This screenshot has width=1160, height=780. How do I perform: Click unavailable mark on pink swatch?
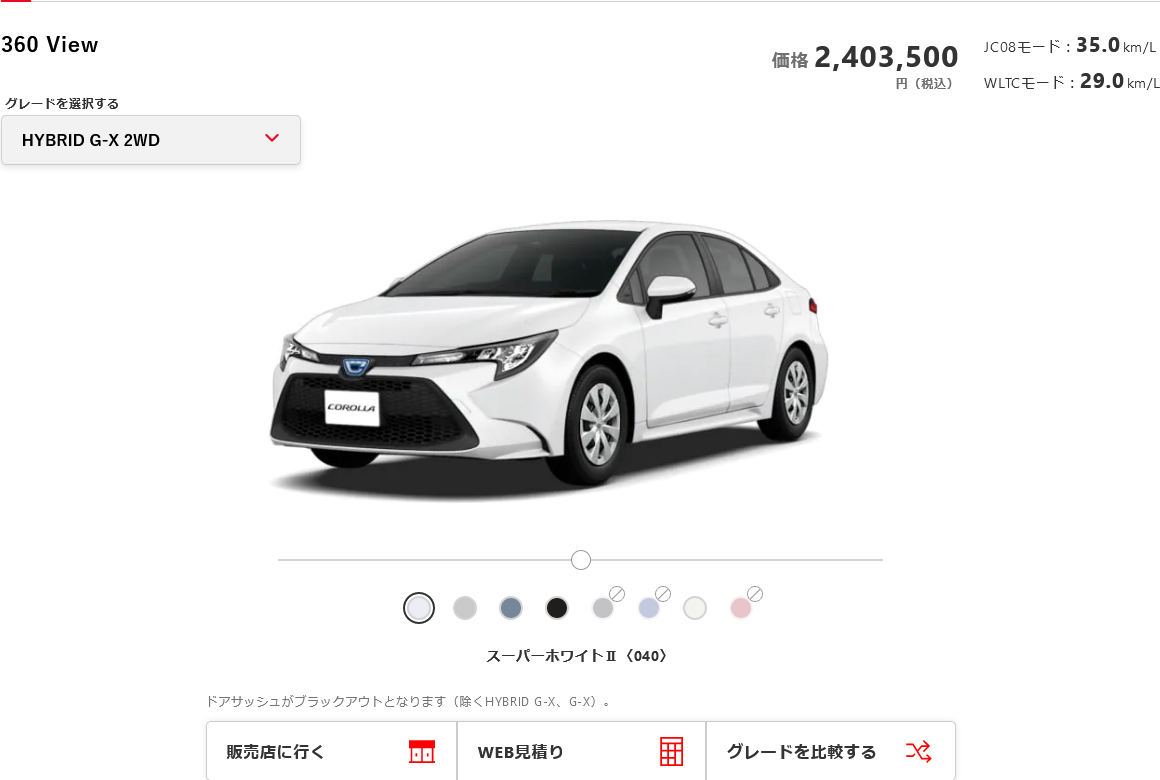coord(755,594)
